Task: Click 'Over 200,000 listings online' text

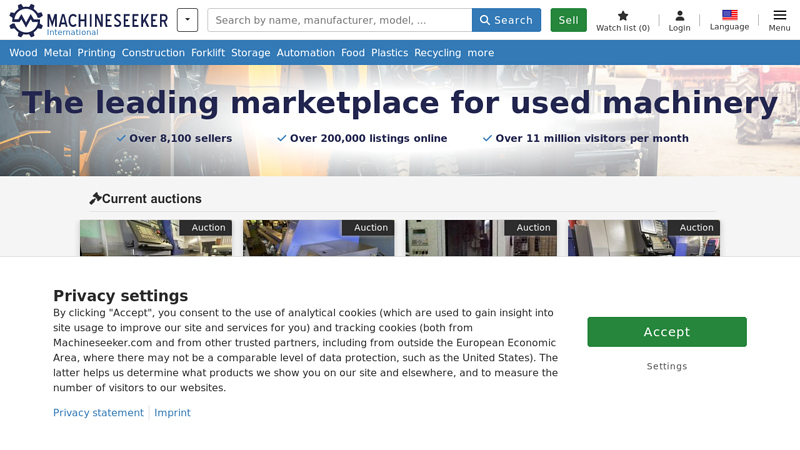Action: click(368, 138)
